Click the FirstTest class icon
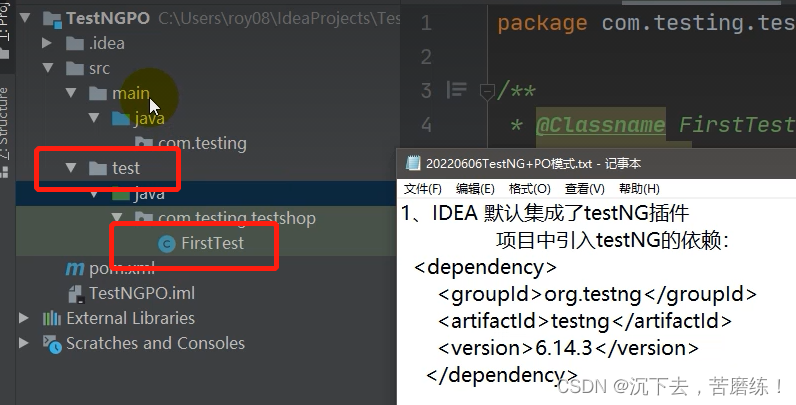The height and width of the screenshot is (405, 796). coord(167,244)
